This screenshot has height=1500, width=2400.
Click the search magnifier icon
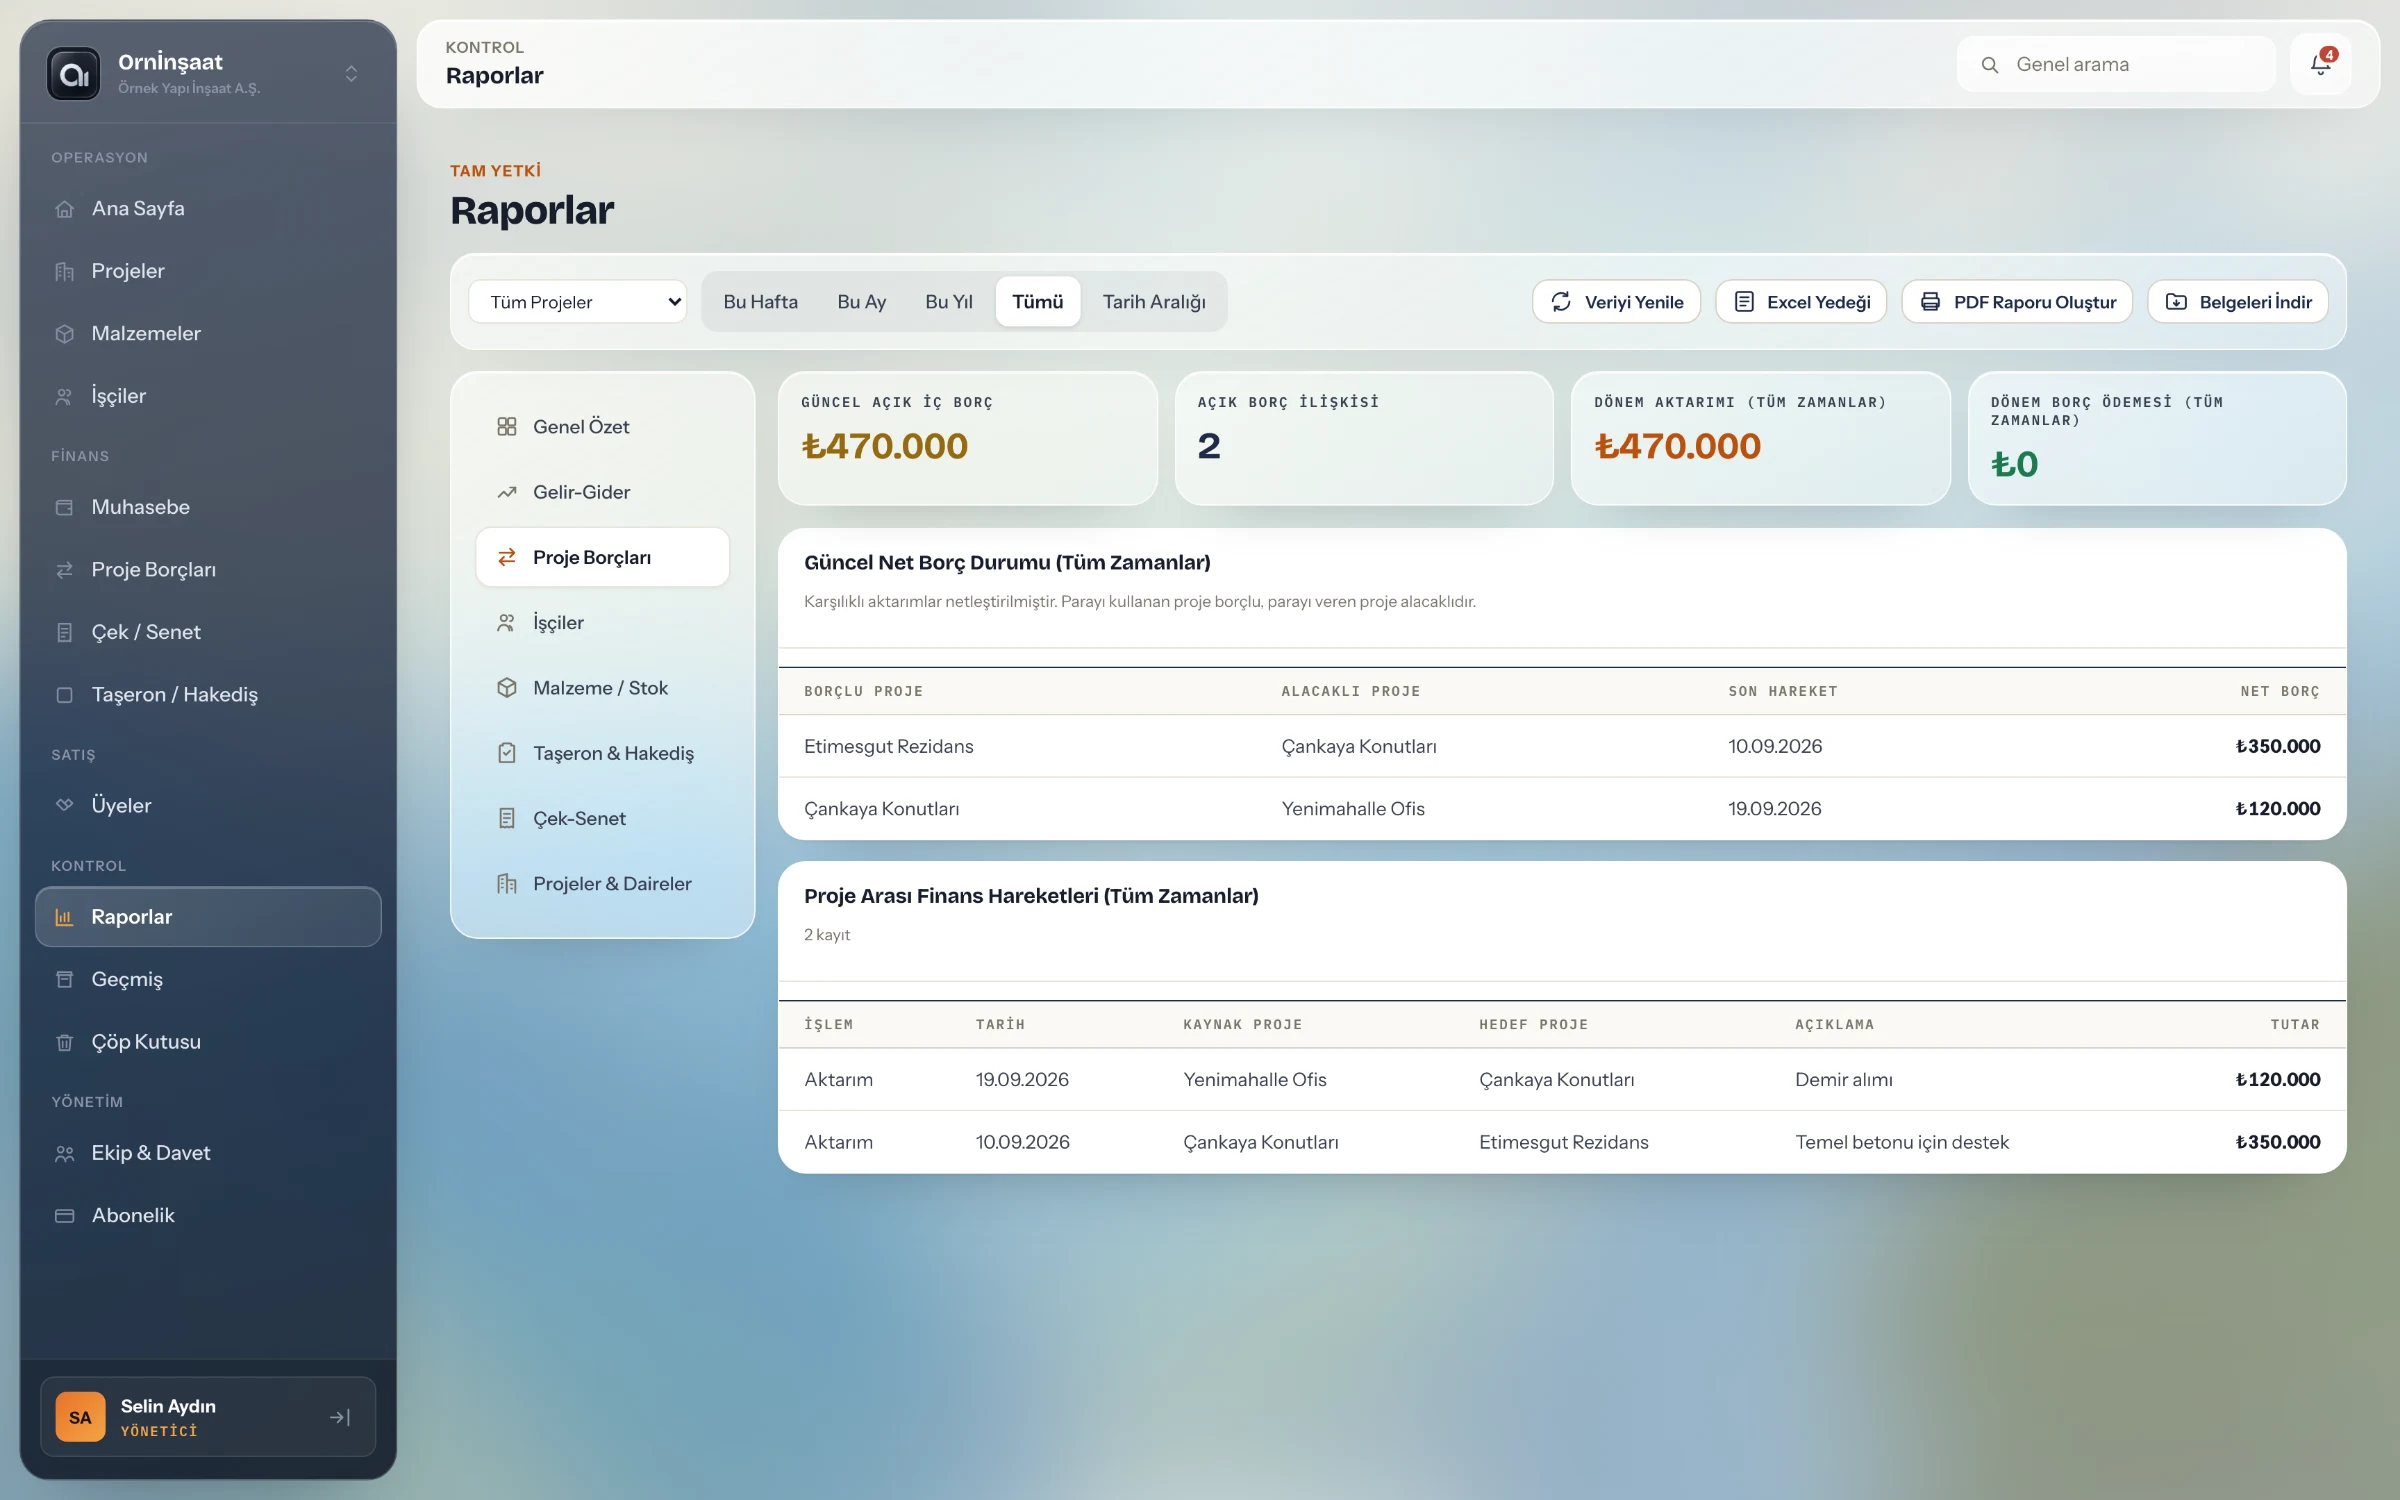(x=1990, y=65)
